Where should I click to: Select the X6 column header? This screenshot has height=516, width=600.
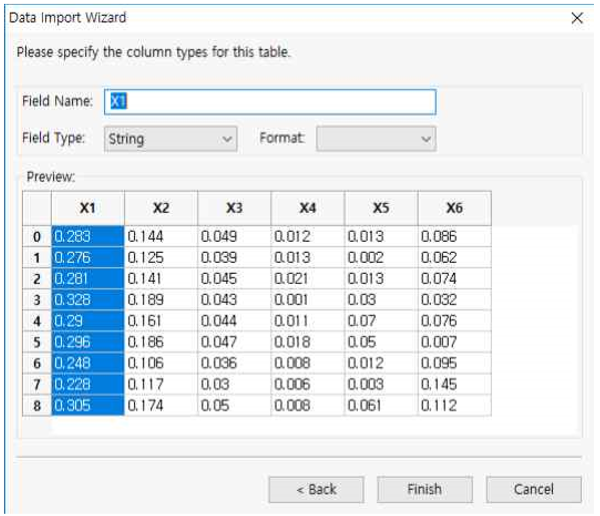(x=454, y=207)
